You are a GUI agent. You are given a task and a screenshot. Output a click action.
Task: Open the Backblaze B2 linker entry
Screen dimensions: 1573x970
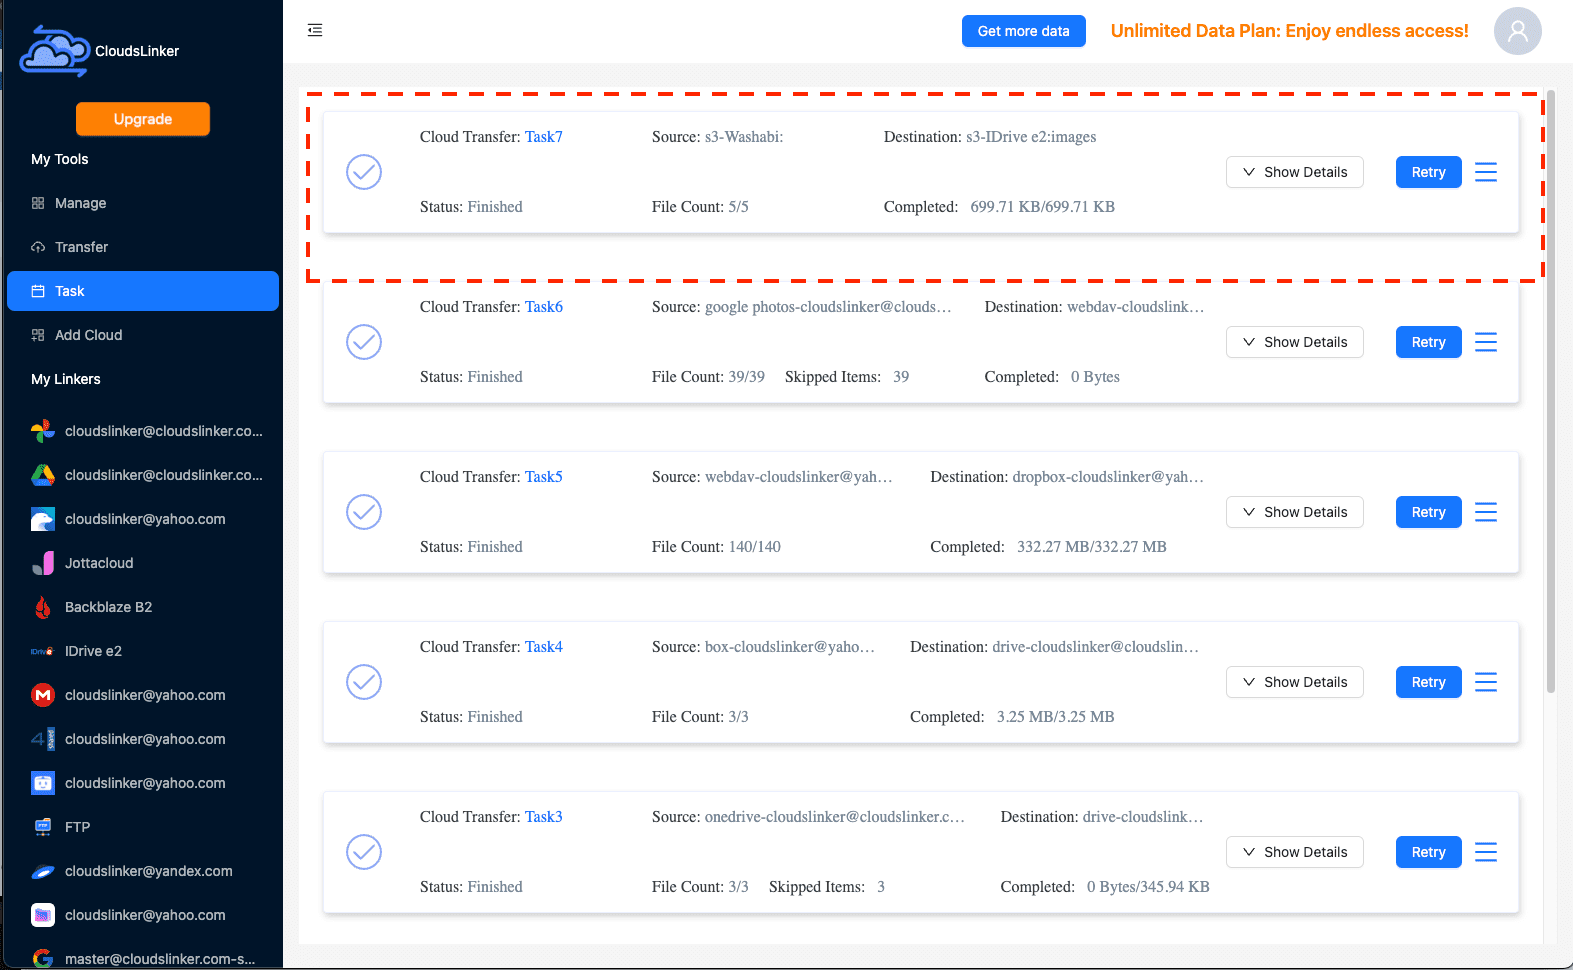tap(143, 607)
